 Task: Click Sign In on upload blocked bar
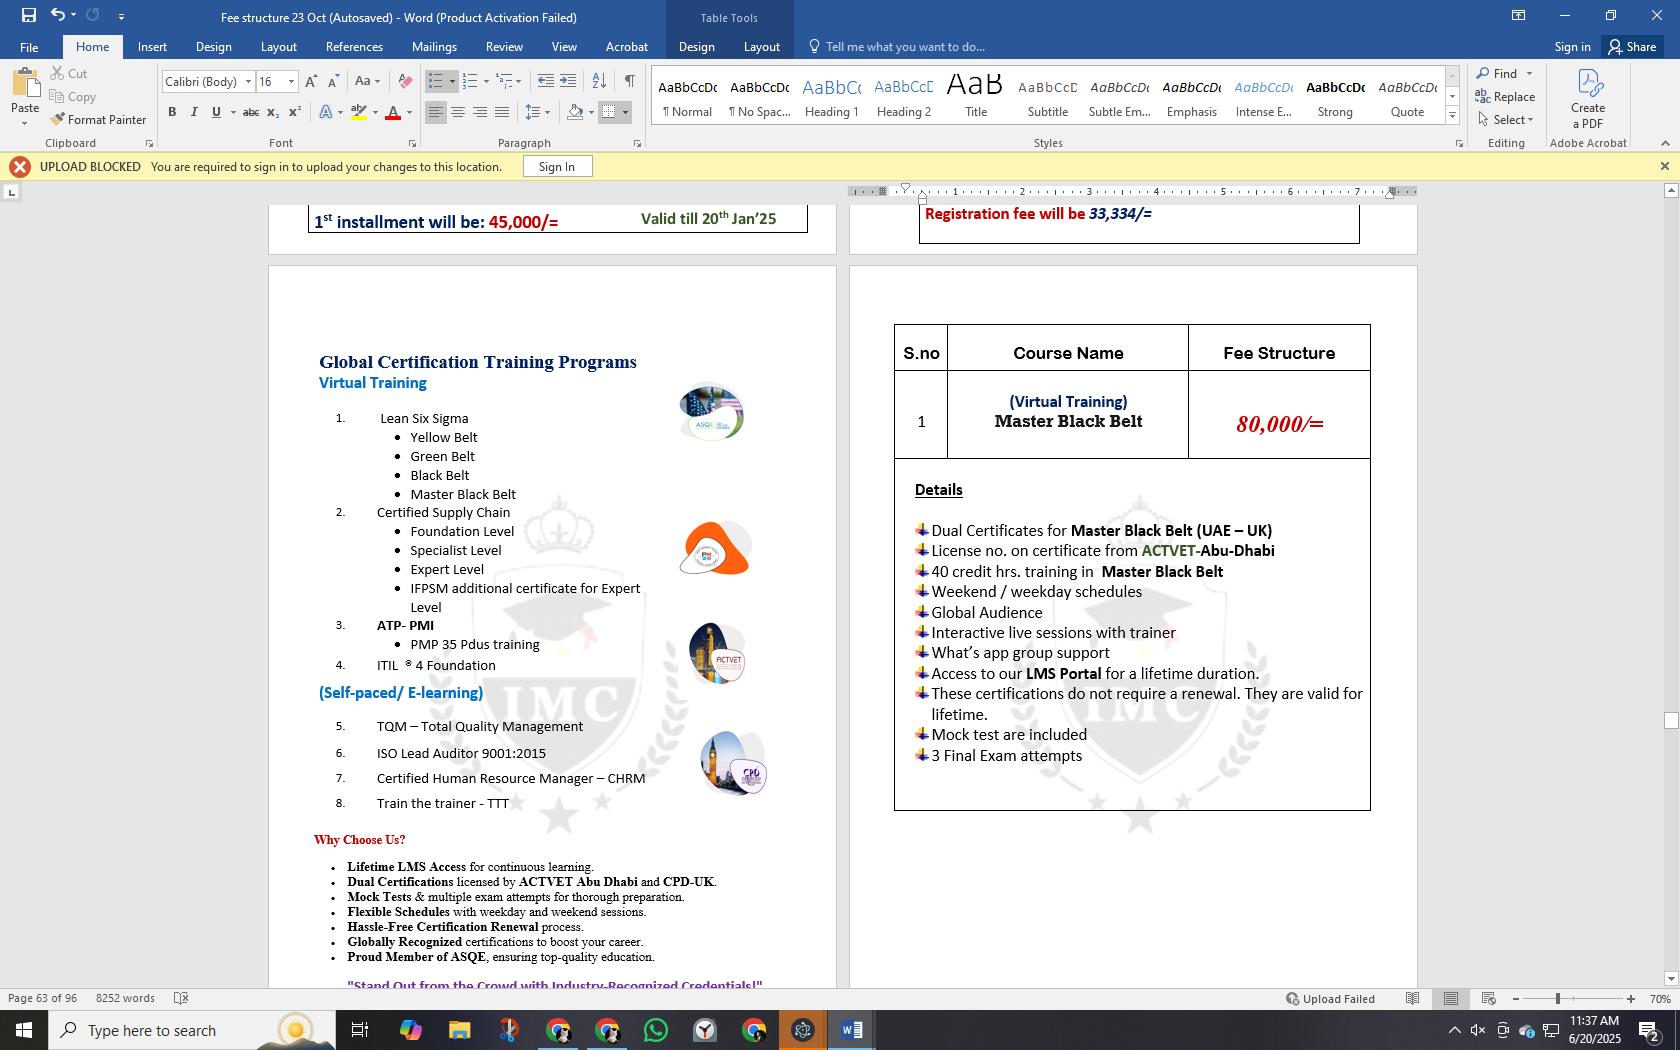(x=557, y=166)
